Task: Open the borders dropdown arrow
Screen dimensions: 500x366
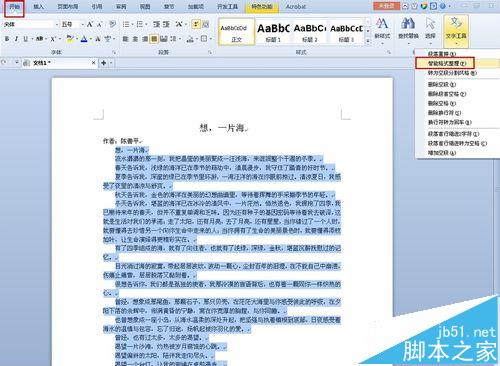Action: (x=210, y=39)
